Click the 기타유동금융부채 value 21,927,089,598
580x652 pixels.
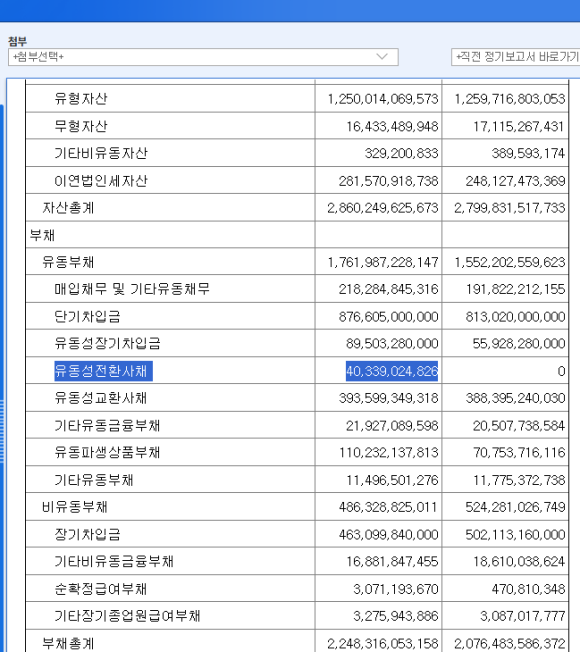click(392, 425)
